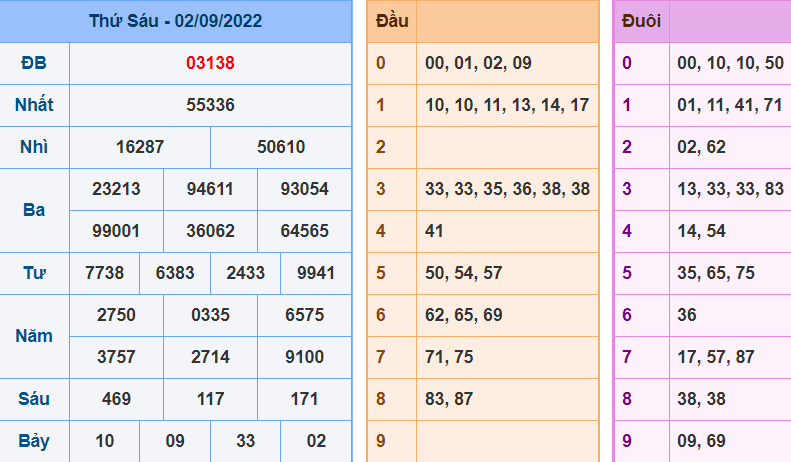This screenshot has width=791, height=462.
Task: Click Tư prize number 9941
Action: click(316, 273)
